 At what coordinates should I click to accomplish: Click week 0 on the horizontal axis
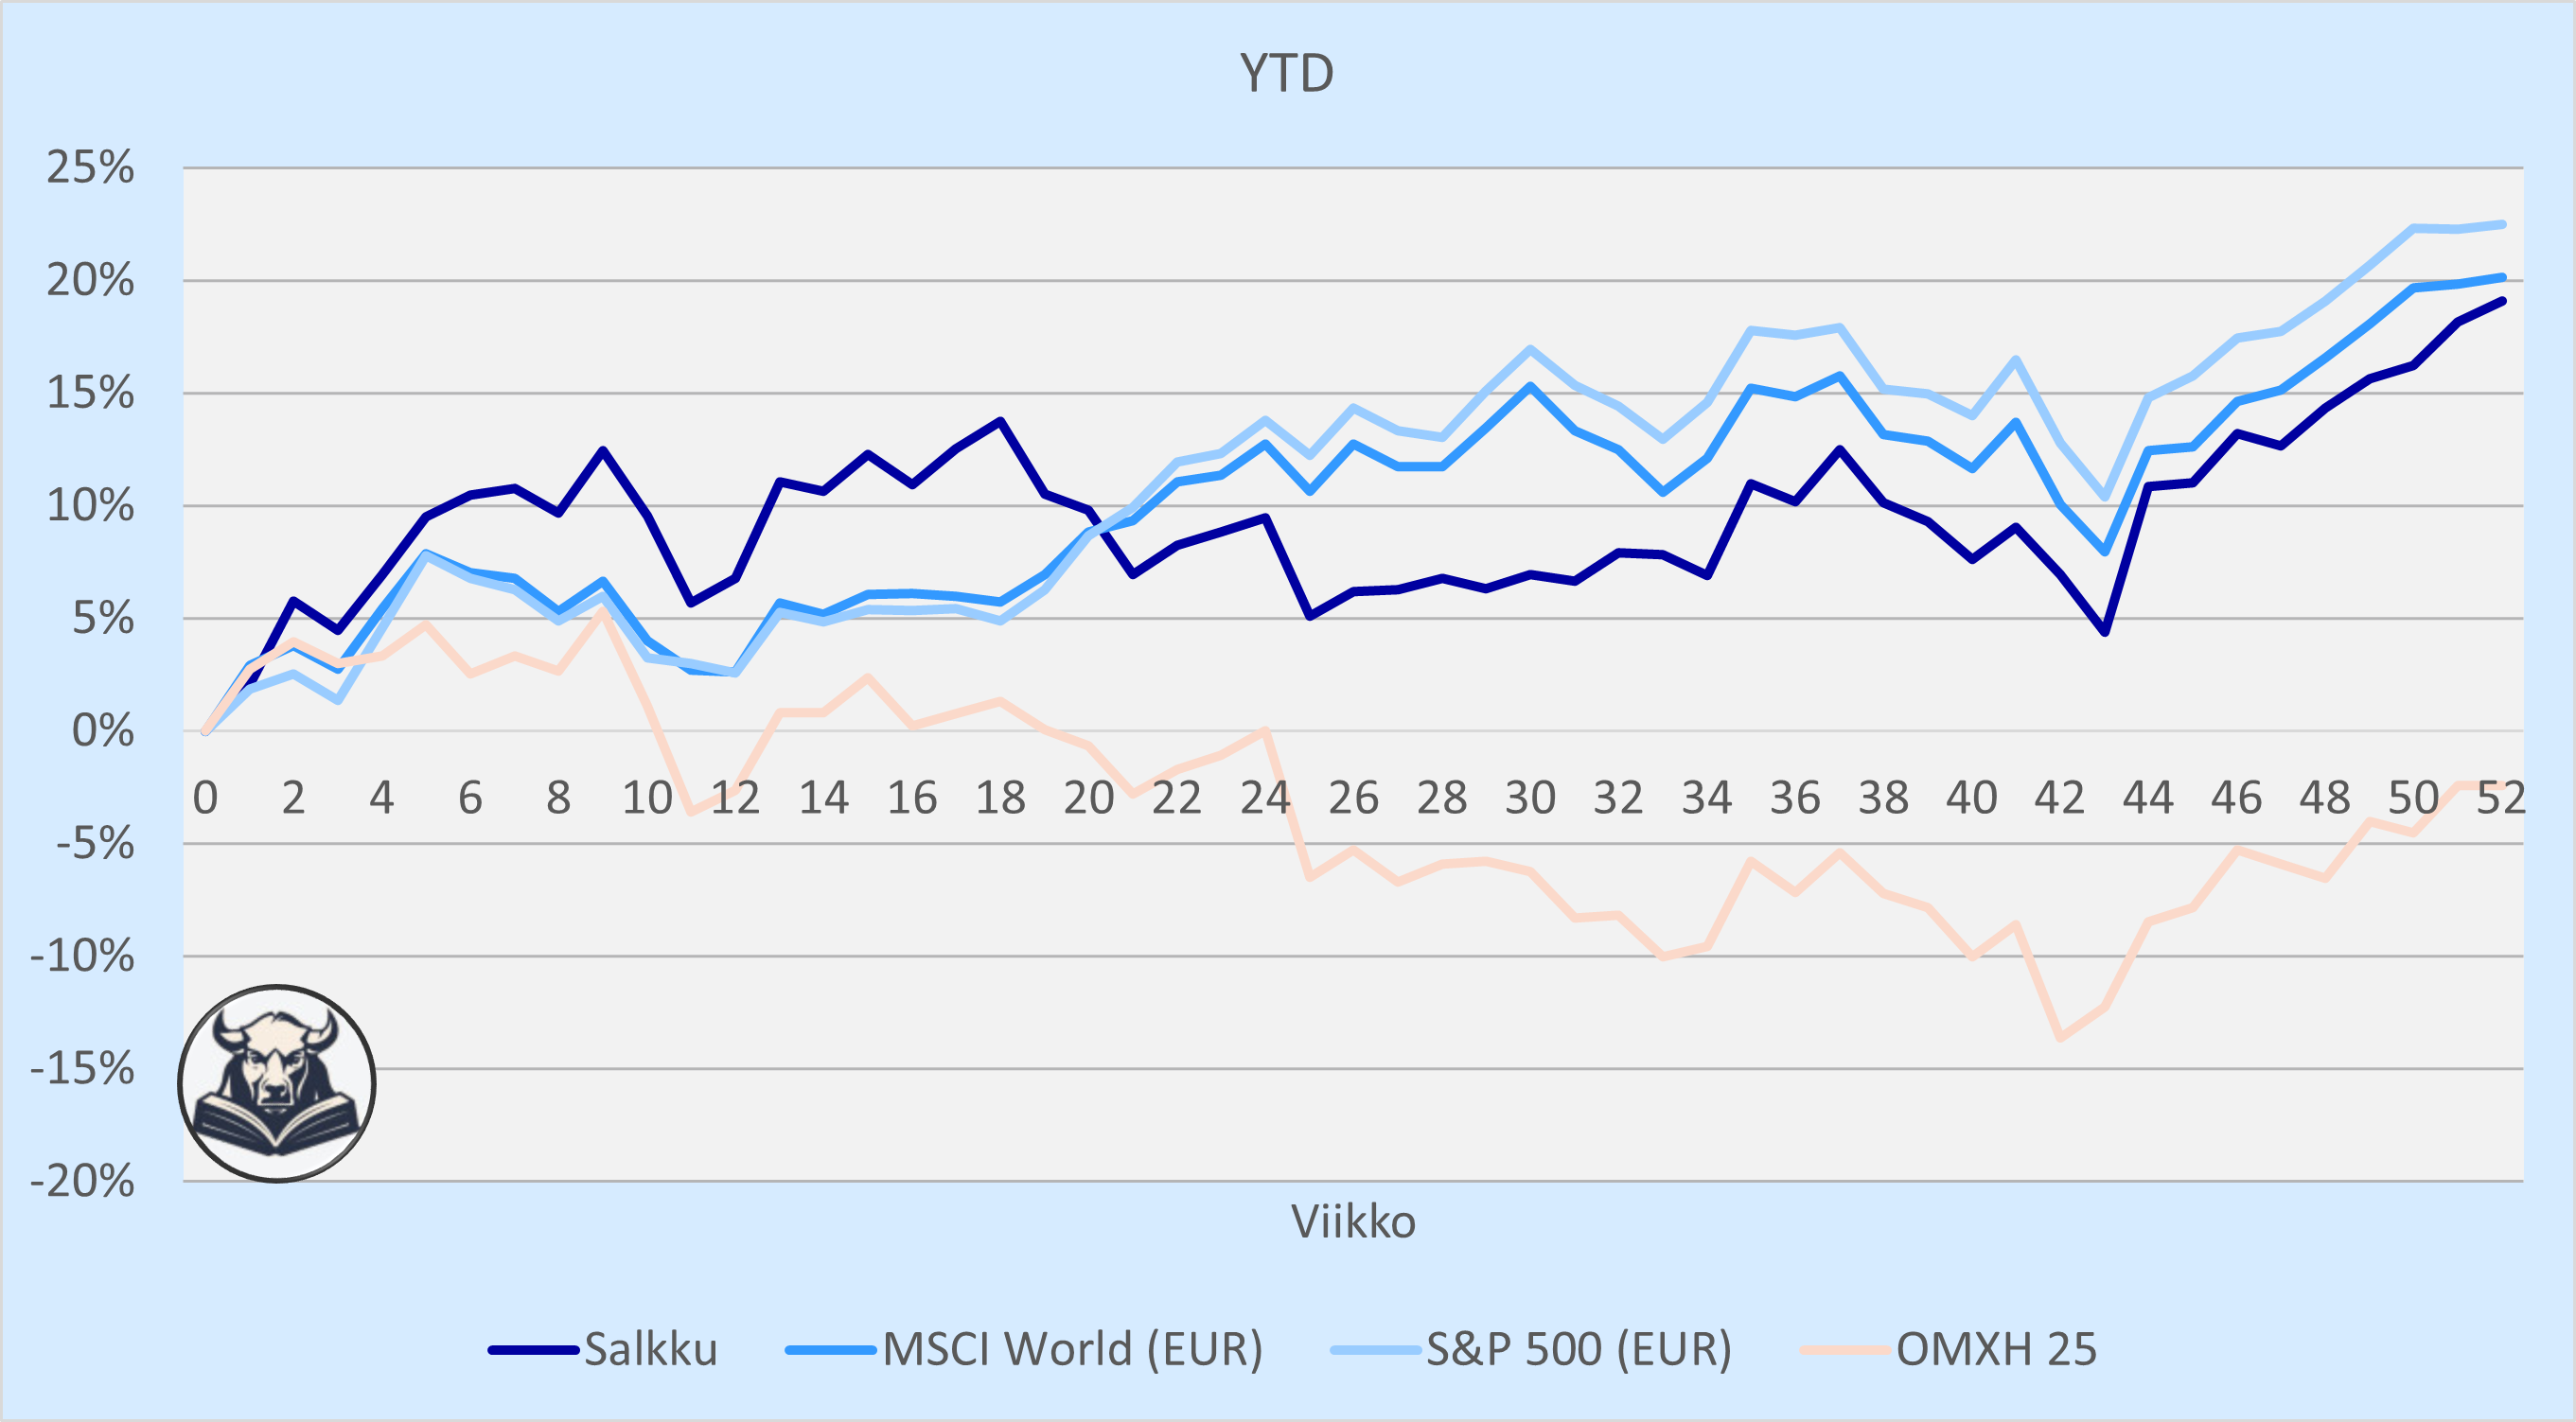(205, 798)
